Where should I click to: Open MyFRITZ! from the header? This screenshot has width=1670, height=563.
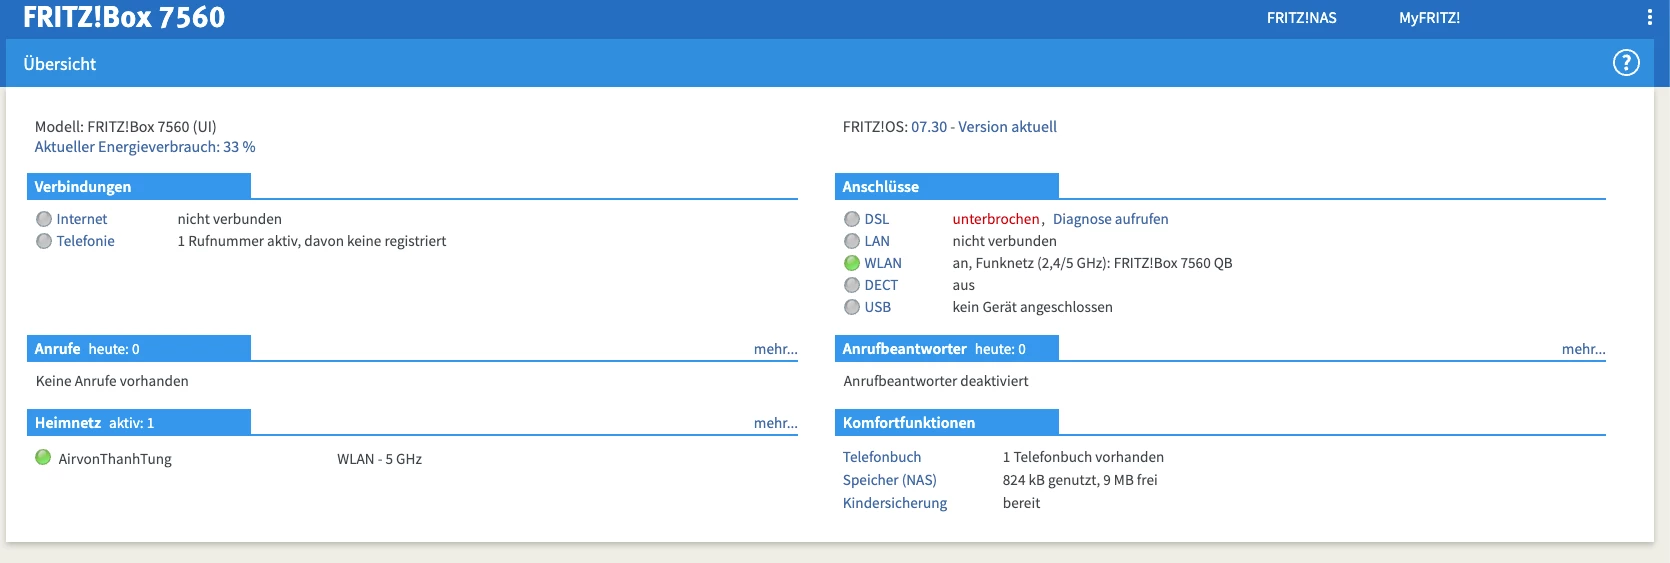[x=1429, y=18]
